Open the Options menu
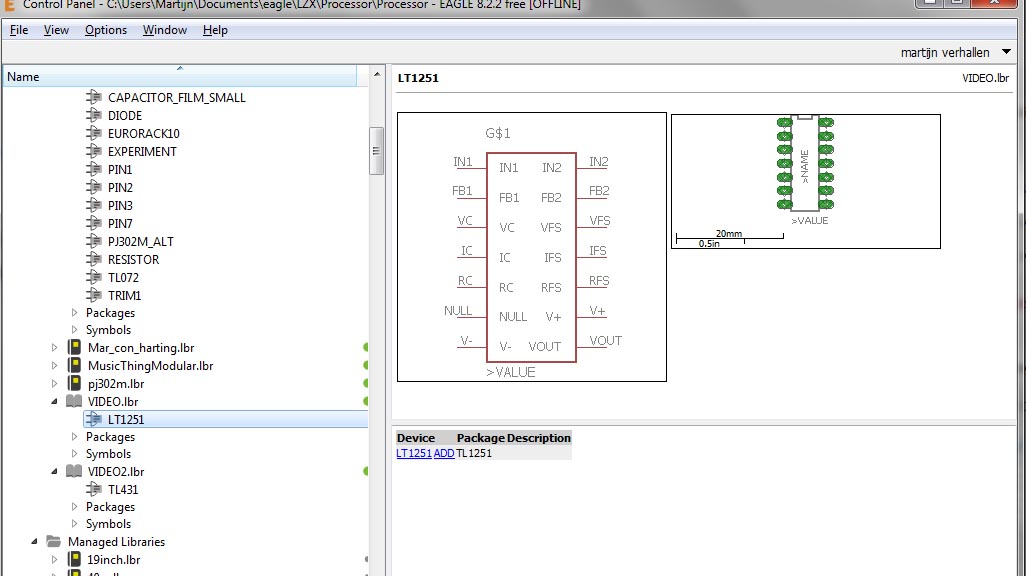This screenshot has height=576, width=1026. coord(105,30)
